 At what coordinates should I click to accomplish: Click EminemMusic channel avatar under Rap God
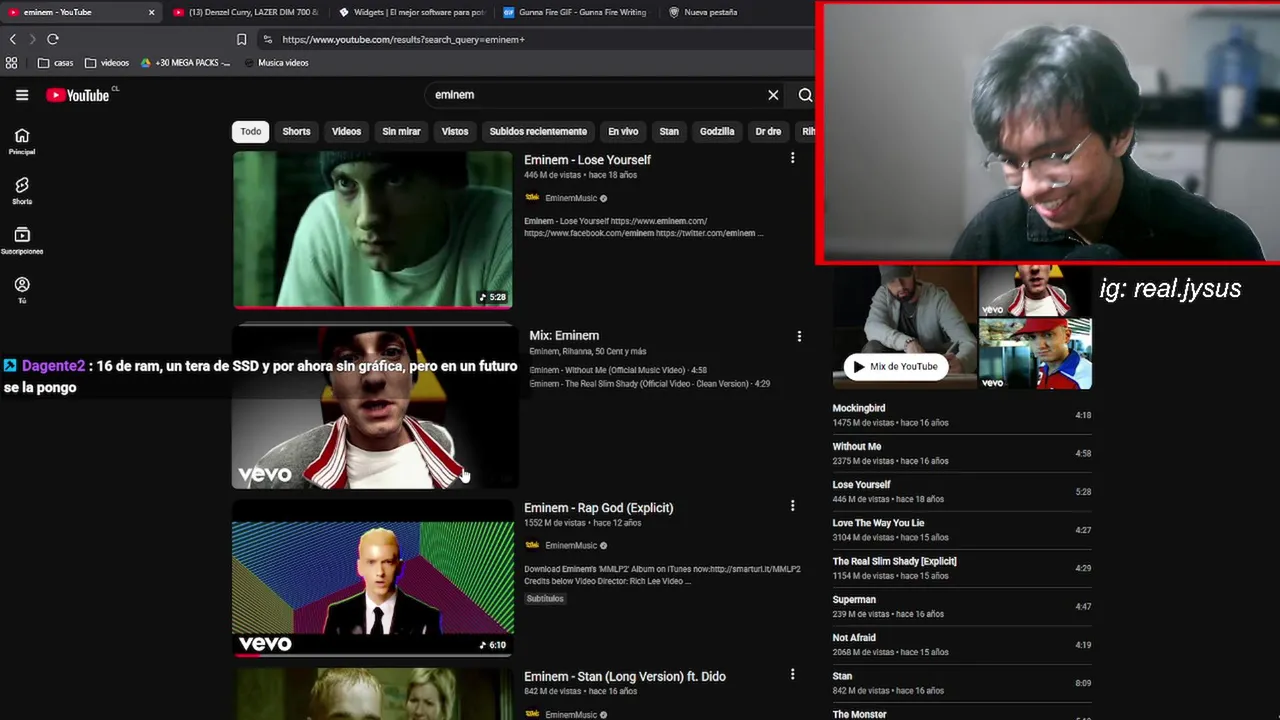532,545
